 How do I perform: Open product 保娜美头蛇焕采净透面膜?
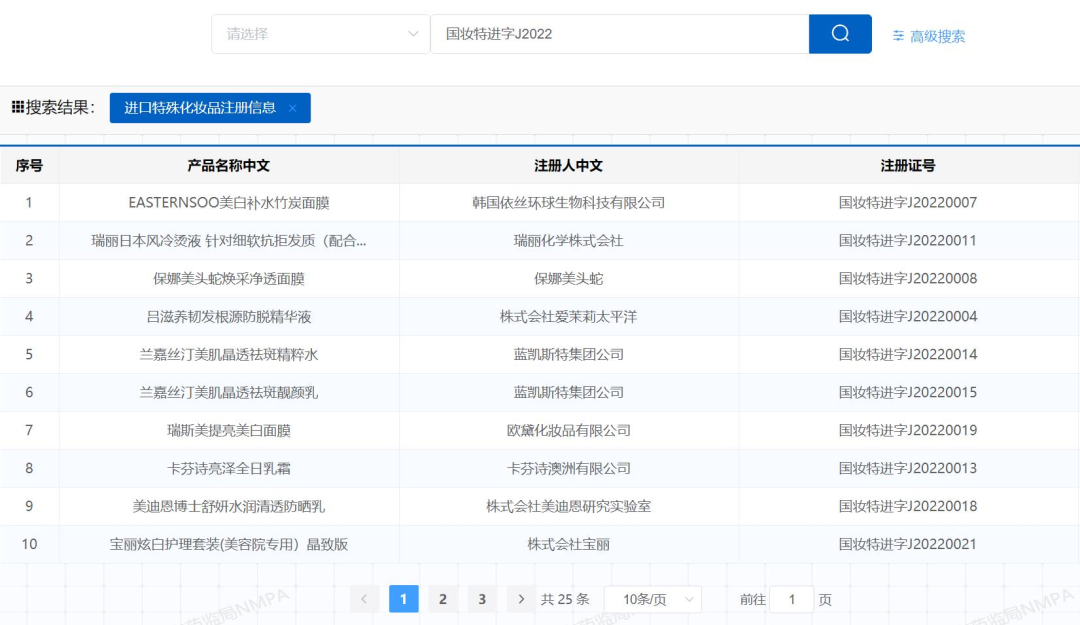click(229, 278)
